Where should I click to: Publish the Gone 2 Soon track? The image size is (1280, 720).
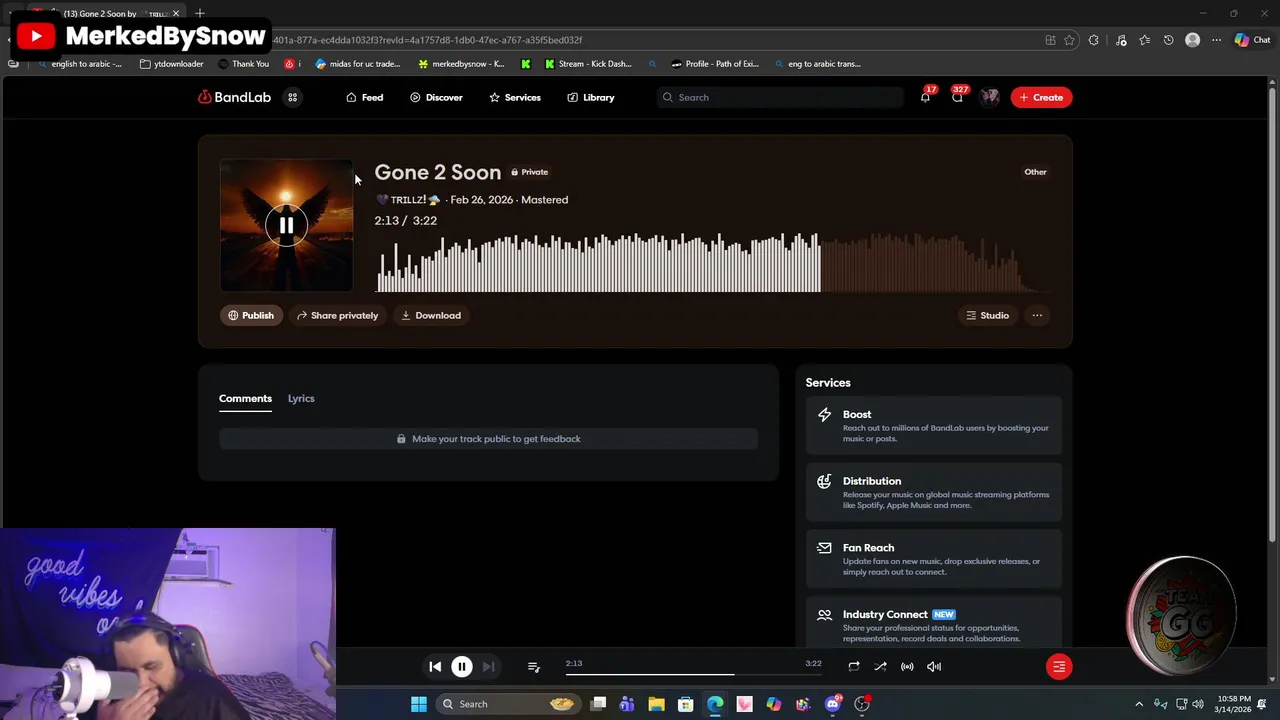point(251,315)
